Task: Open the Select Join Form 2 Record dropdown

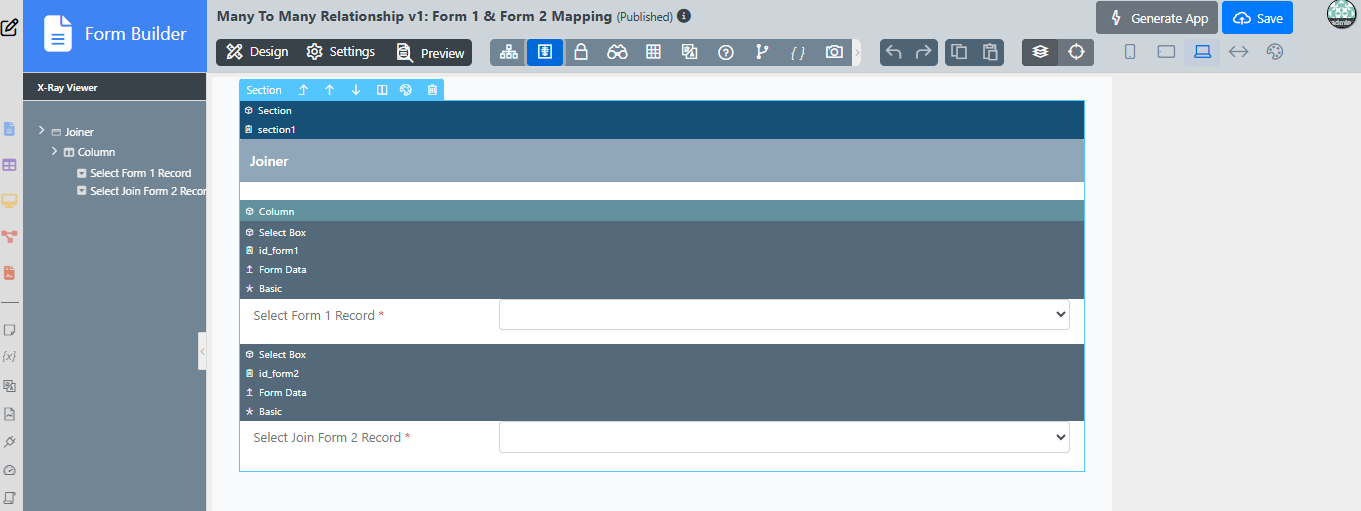Action: 784,437
